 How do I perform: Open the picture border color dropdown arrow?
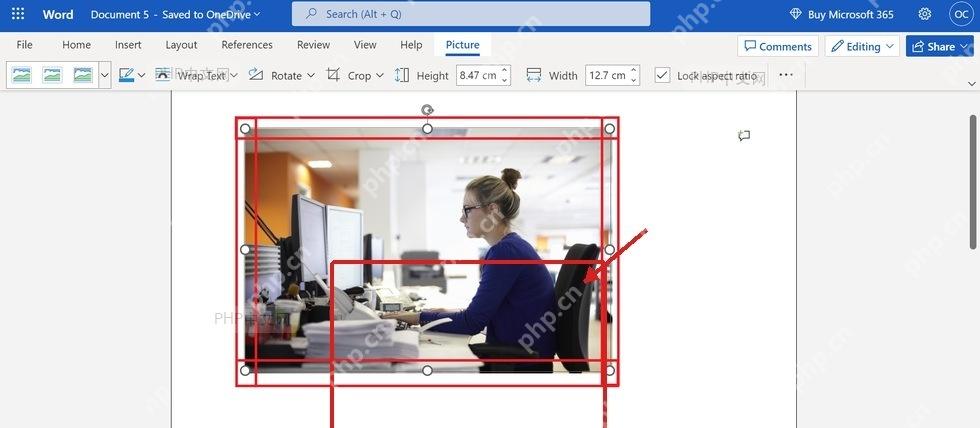coord(141,76)
